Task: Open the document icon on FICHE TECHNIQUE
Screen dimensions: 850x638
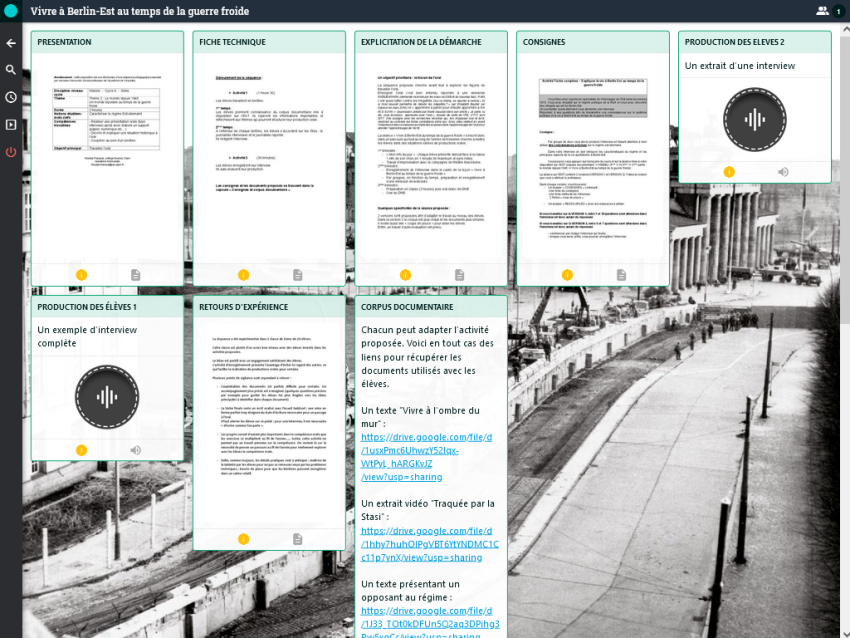Action: [x=297, y=275]
